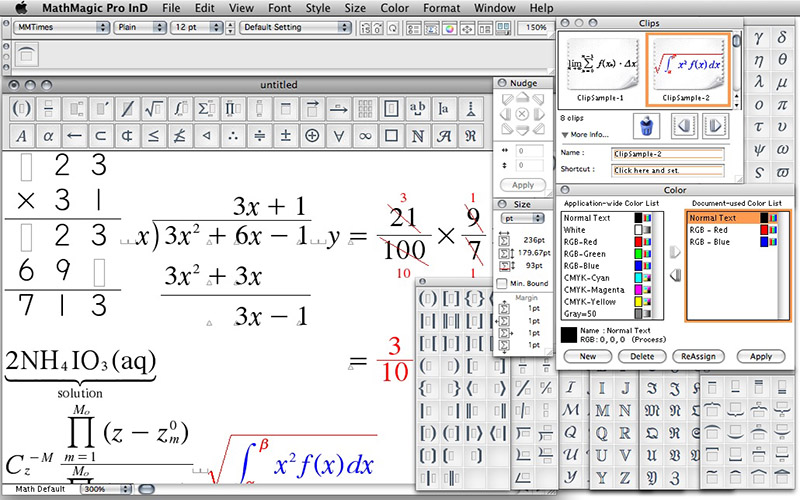The width and height of the screenshot is (800, 500).
Task: Click the Clips next-clip arrow icon
Action: [x=715, y=126]
